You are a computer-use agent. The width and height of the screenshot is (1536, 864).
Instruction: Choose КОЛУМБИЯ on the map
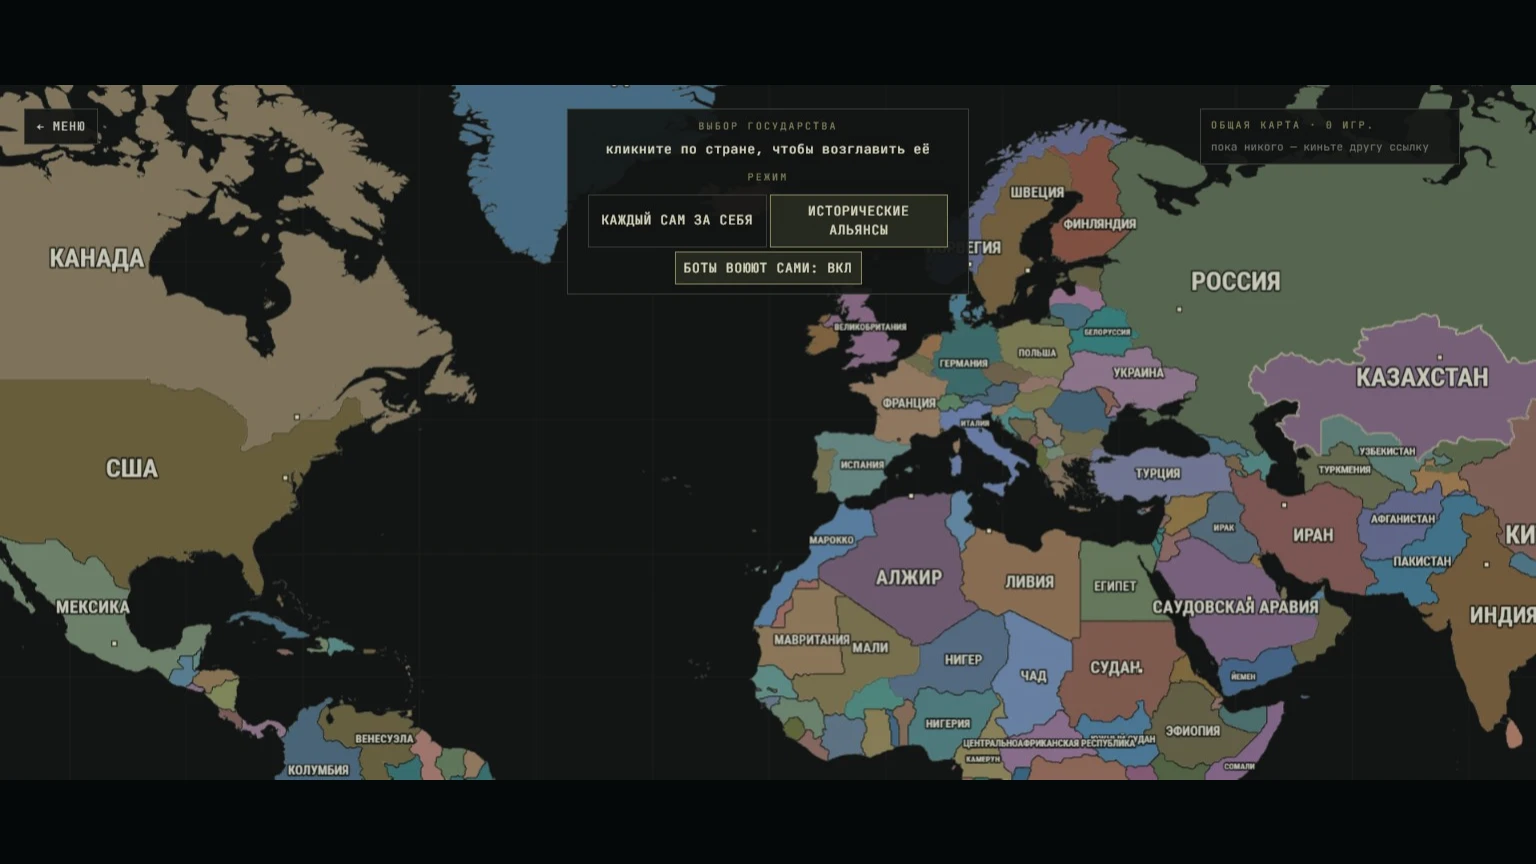click(x=318, y=770)
